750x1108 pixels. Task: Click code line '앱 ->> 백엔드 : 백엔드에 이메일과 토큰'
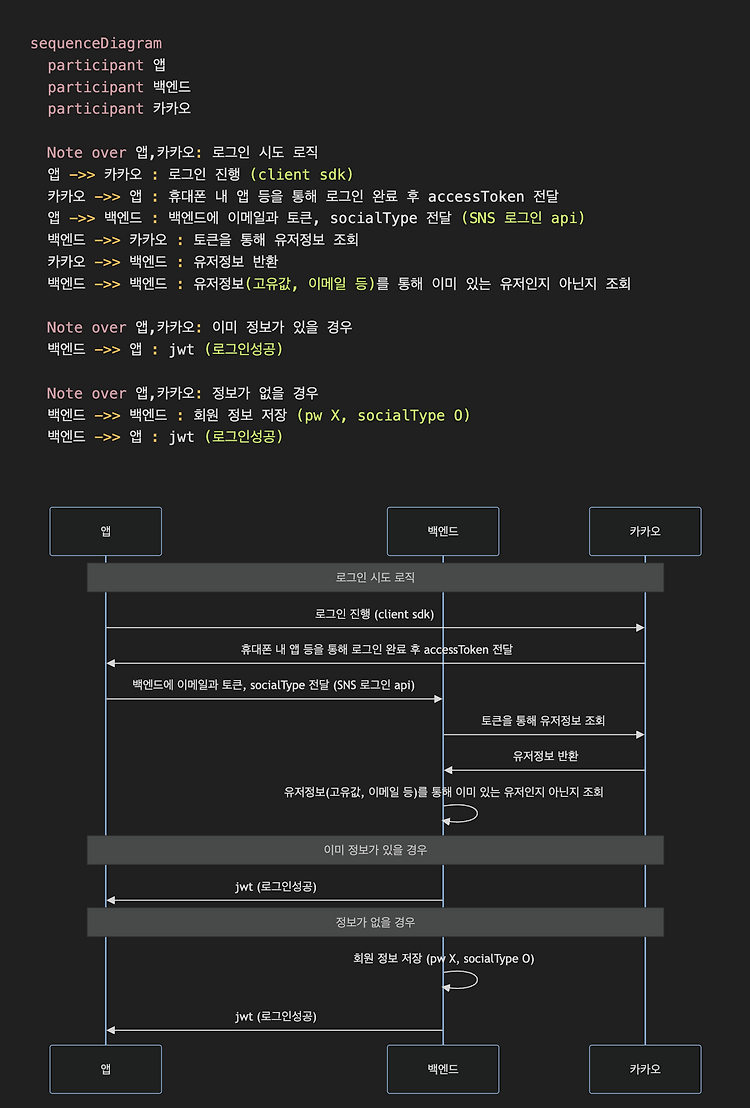click(x=316, y=218)
